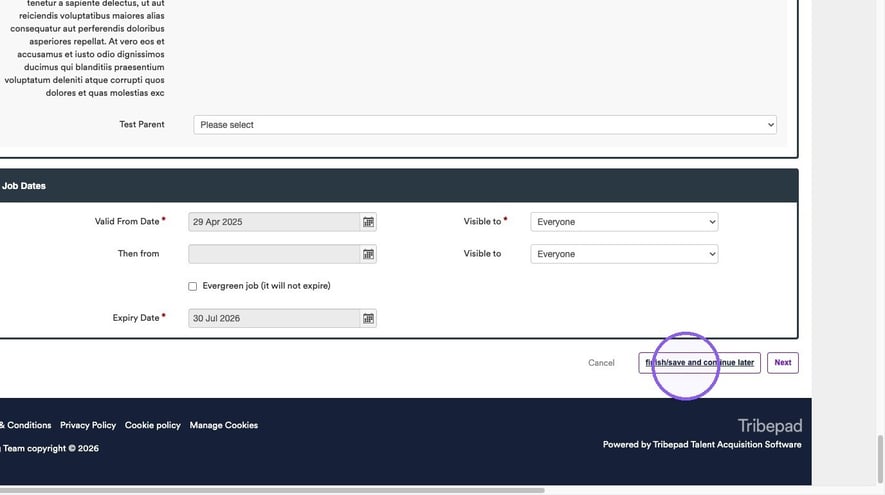Click the Evergreen job label text
This screenshot has height=495, width=885.
266,286
